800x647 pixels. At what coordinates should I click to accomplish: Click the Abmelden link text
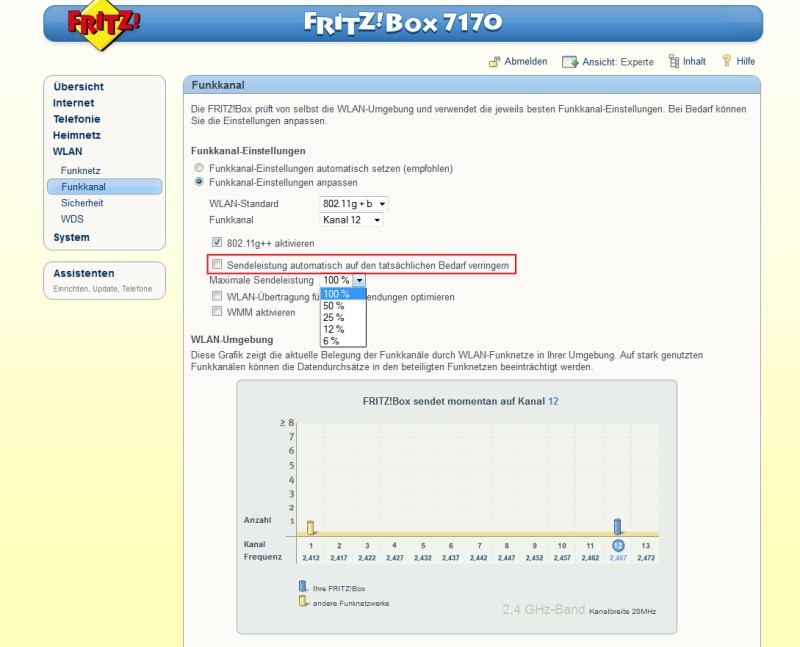point(526,61)
